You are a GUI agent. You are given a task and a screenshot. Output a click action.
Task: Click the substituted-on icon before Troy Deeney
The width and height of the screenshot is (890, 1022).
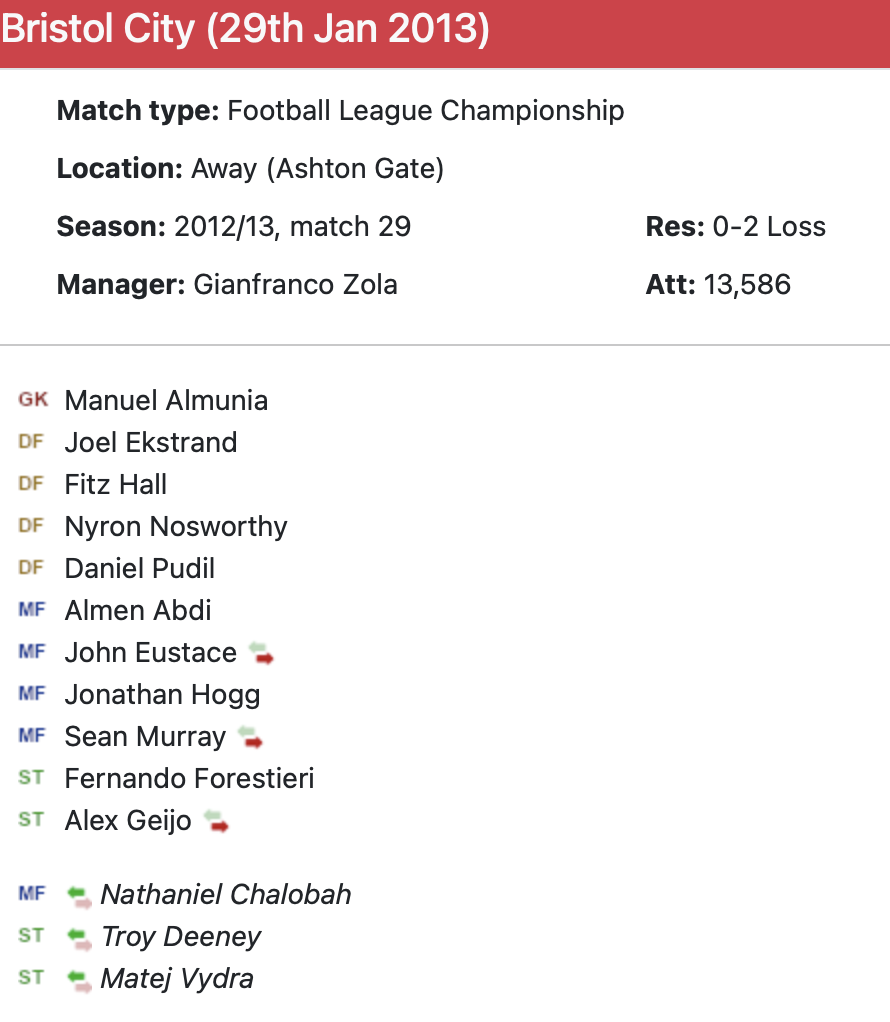[x=79, y=937]
